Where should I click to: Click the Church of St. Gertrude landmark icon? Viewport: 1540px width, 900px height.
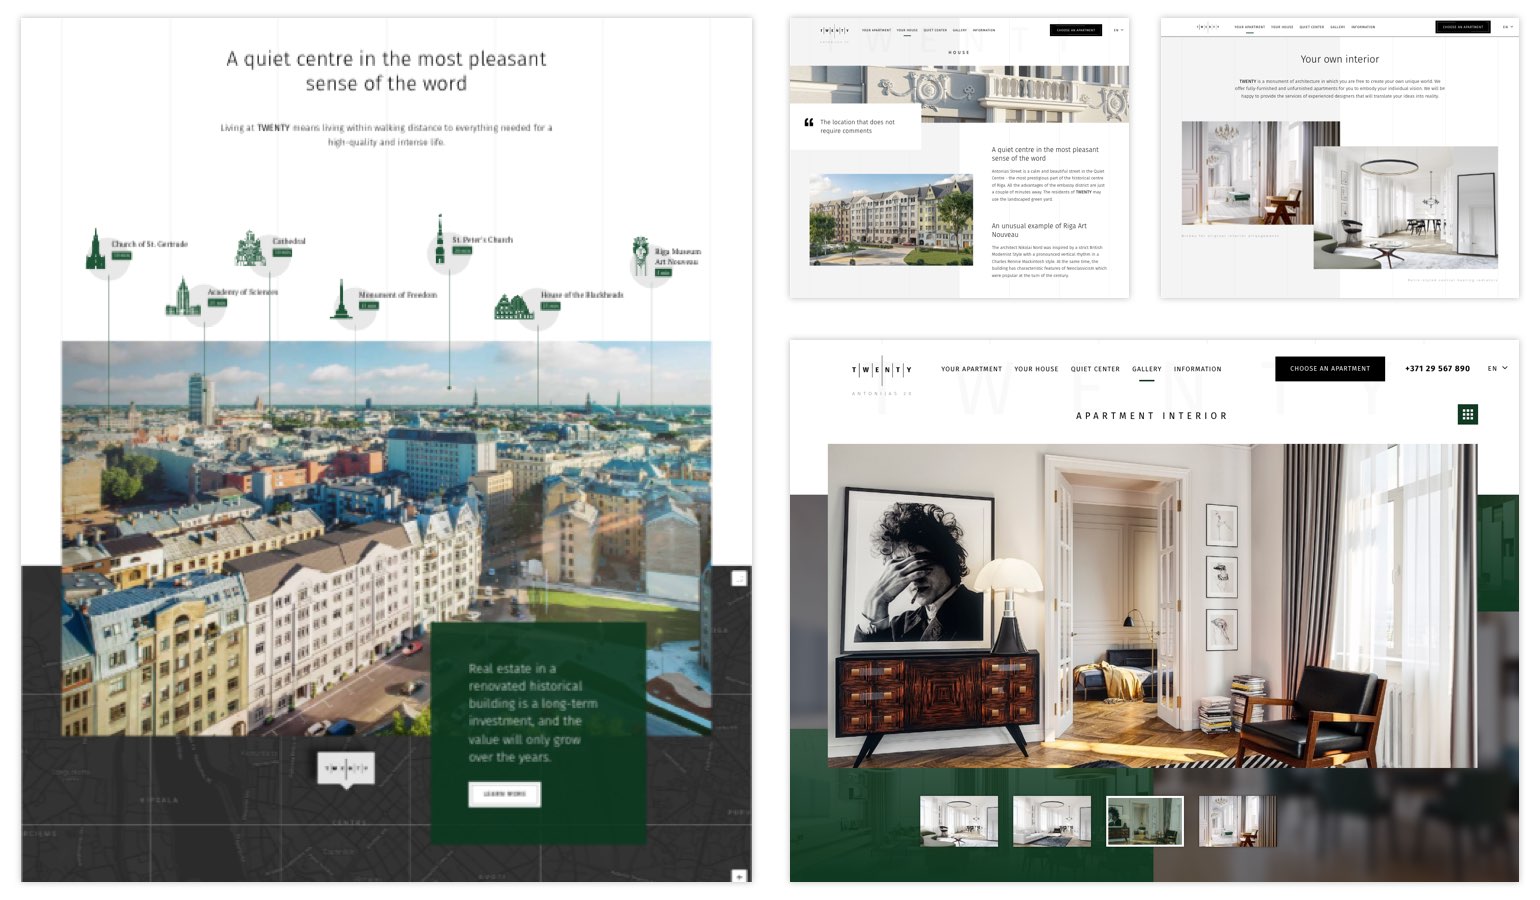[96, 250]
